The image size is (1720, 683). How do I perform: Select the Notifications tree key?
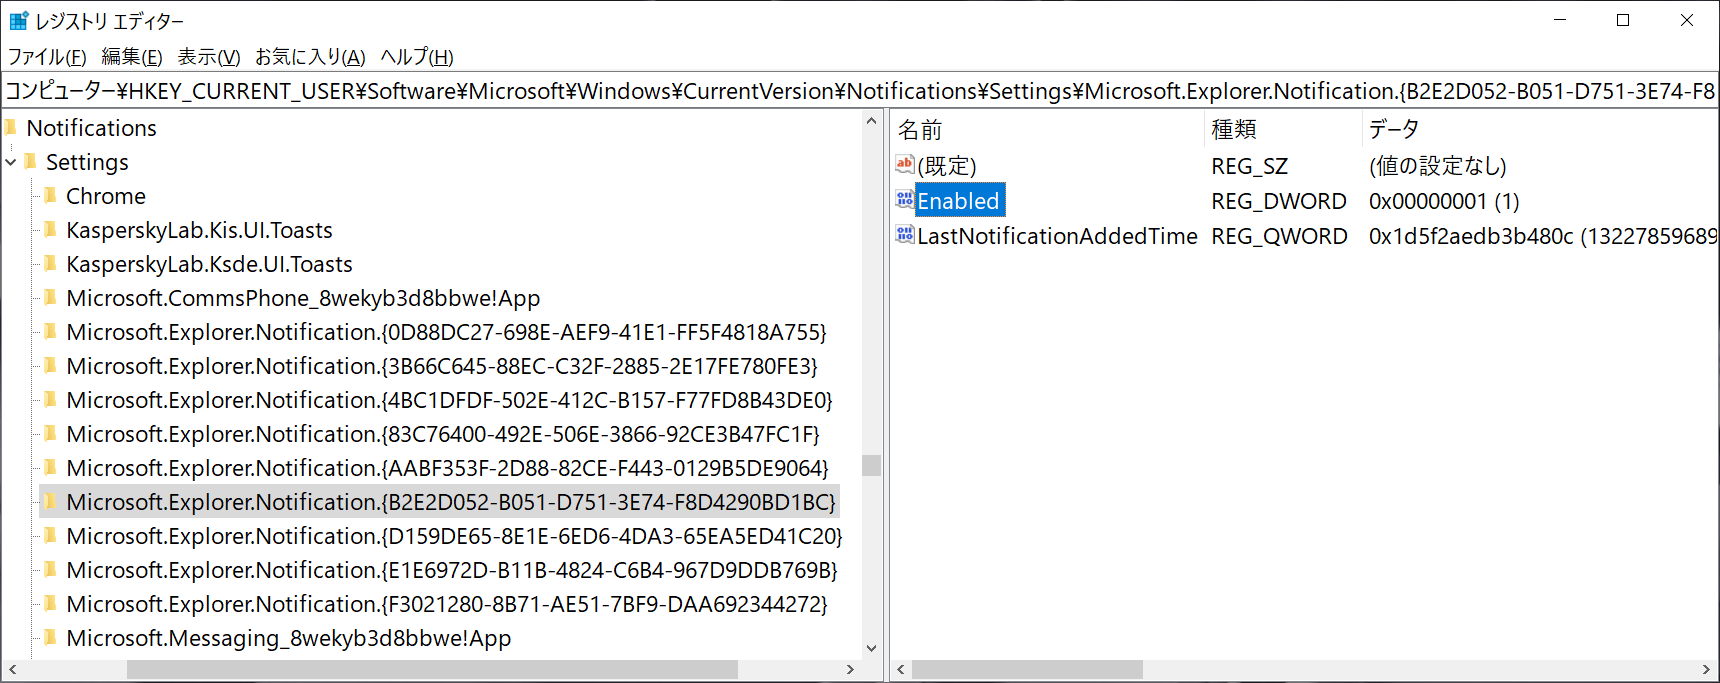[x=91, y=128]
